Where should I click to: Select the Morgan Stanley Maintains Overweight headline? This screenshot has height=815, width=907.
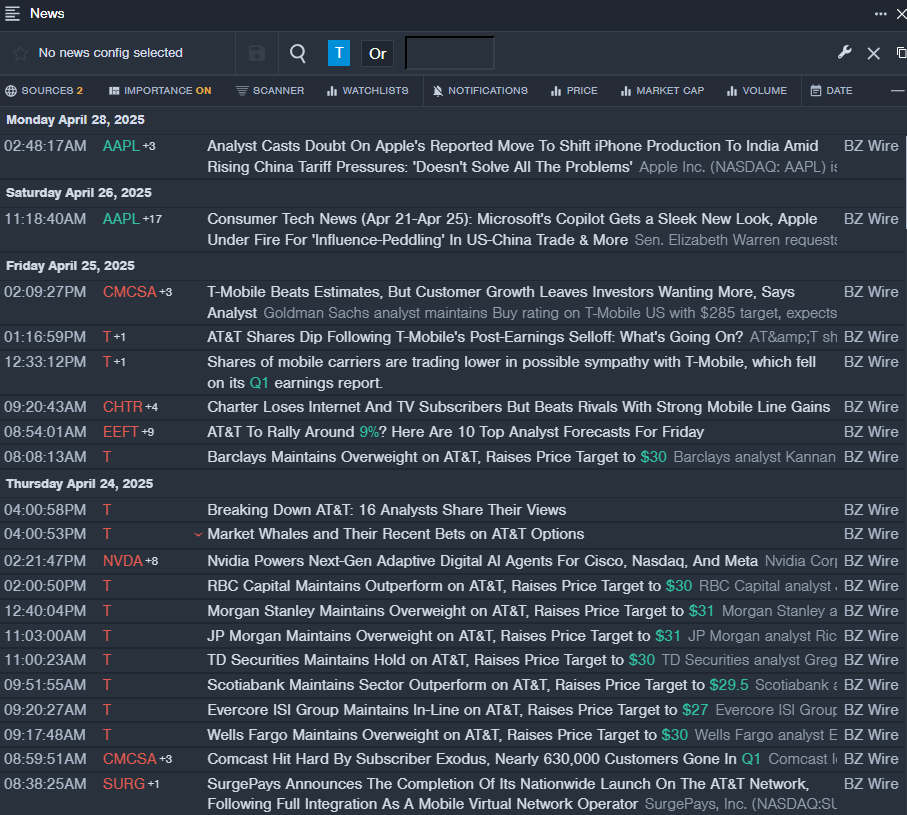[x=460, y=611]
